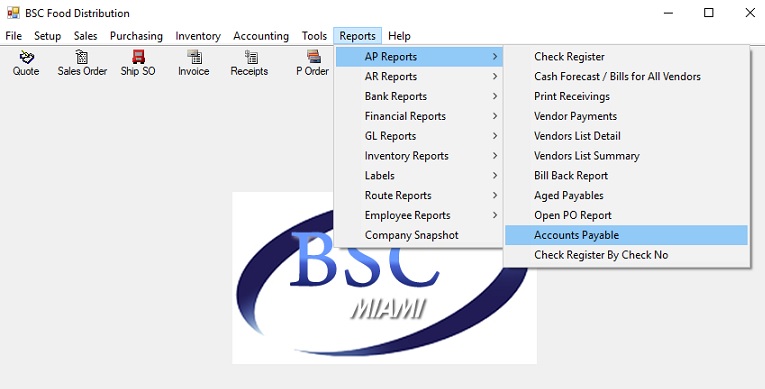The height and width of the screenshot is (389, 765).
Task: Open the Print Receivings report
Action: pyautogui.click(x=626, y=97)
